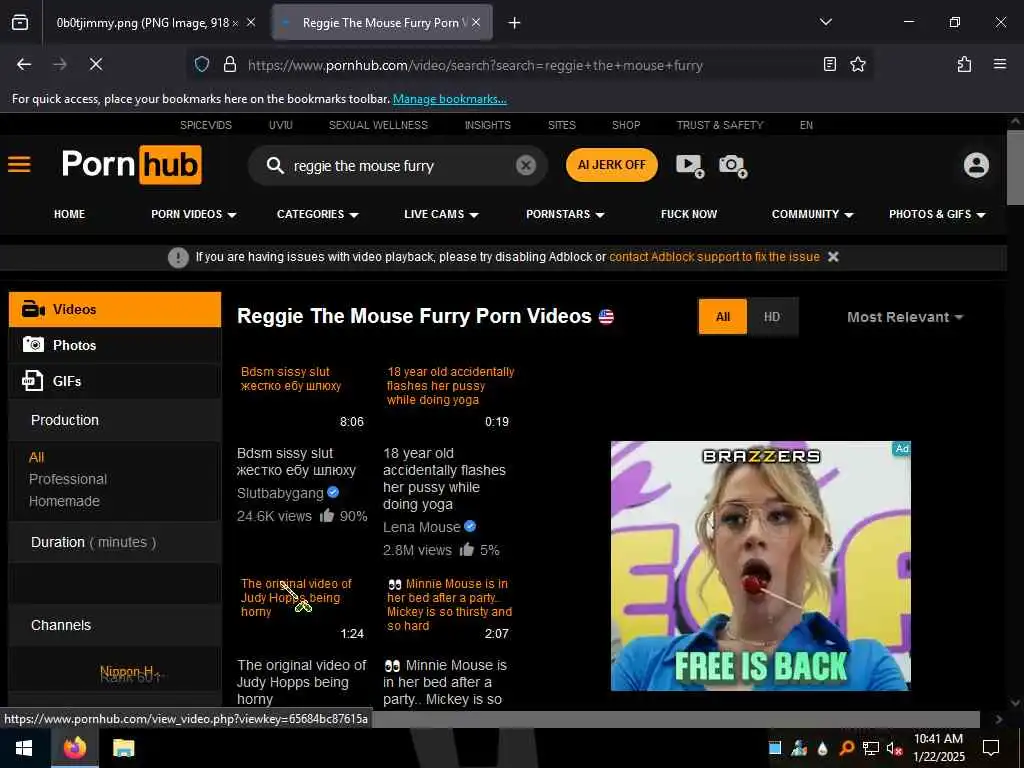Open tracking protection shield panel
1024x768 pixels.
click(202, 64)
